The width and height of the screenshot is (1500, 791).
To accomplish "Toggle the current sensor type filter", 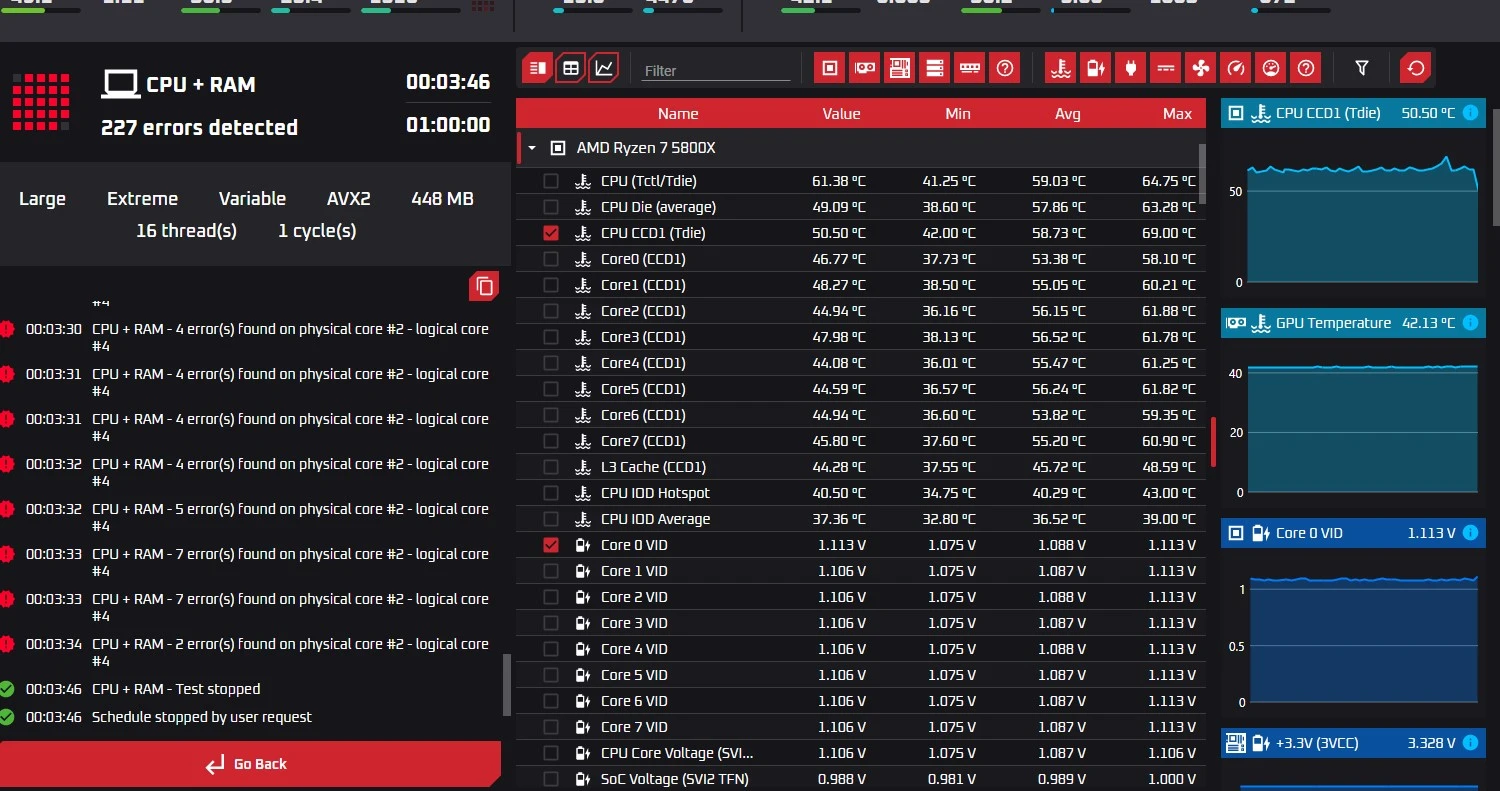I will (1166, 68).
